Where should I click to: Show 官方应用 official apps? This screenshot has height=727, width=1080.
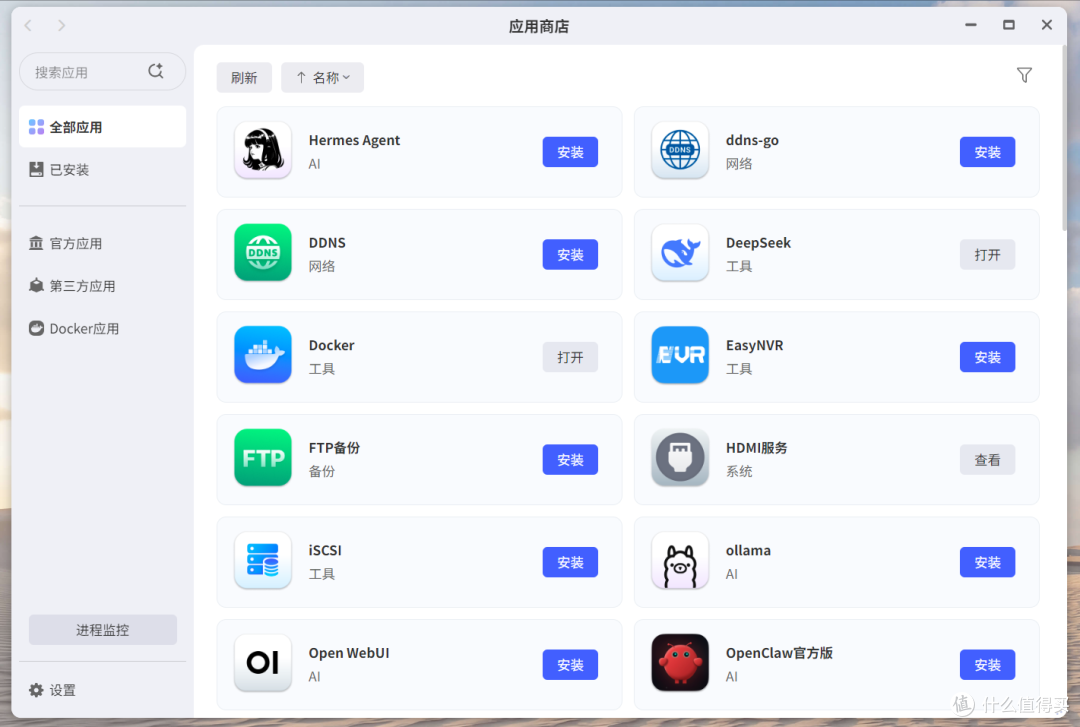tap(103, 243)
